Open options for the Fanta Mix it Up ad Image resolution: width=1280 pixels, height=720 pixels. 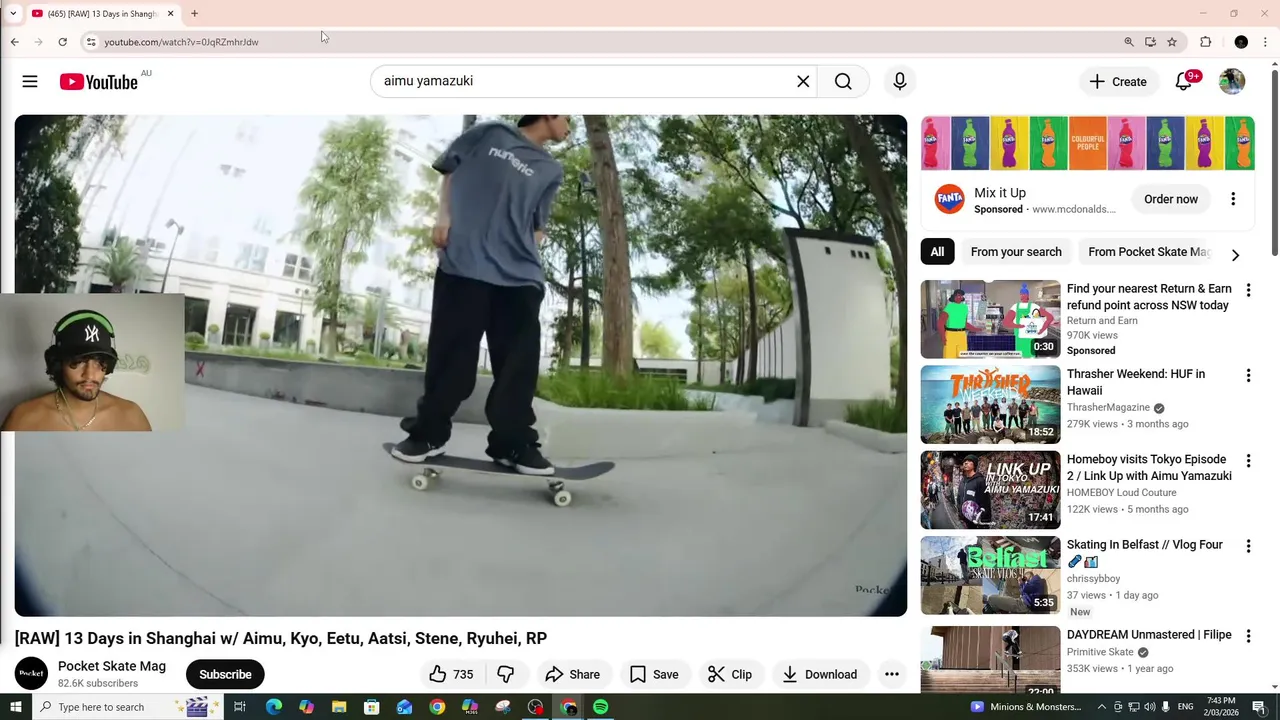(1233, 199)
